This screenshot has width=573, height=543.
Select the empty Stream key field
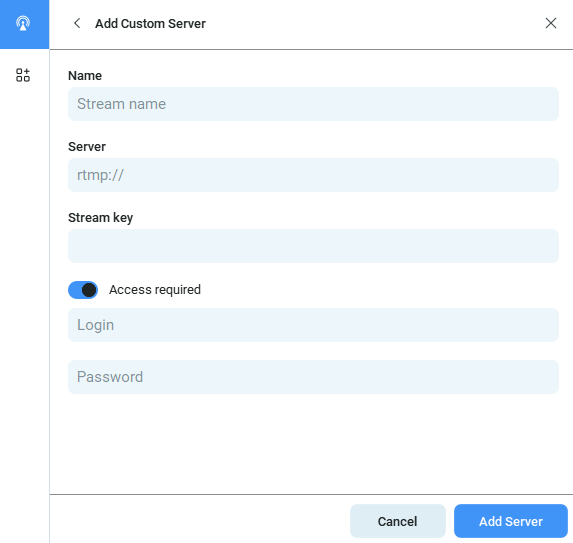click(x=313, y=246)
